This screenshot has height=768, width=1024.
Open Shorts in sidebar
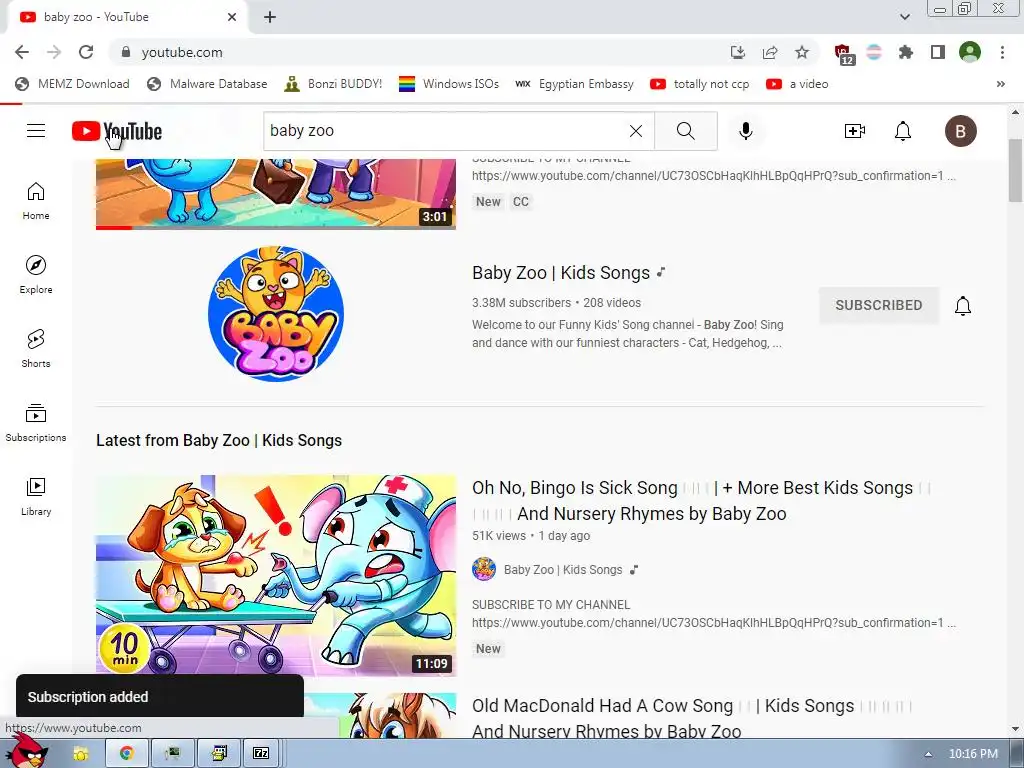pyautogui.click(x=36, y=349)
